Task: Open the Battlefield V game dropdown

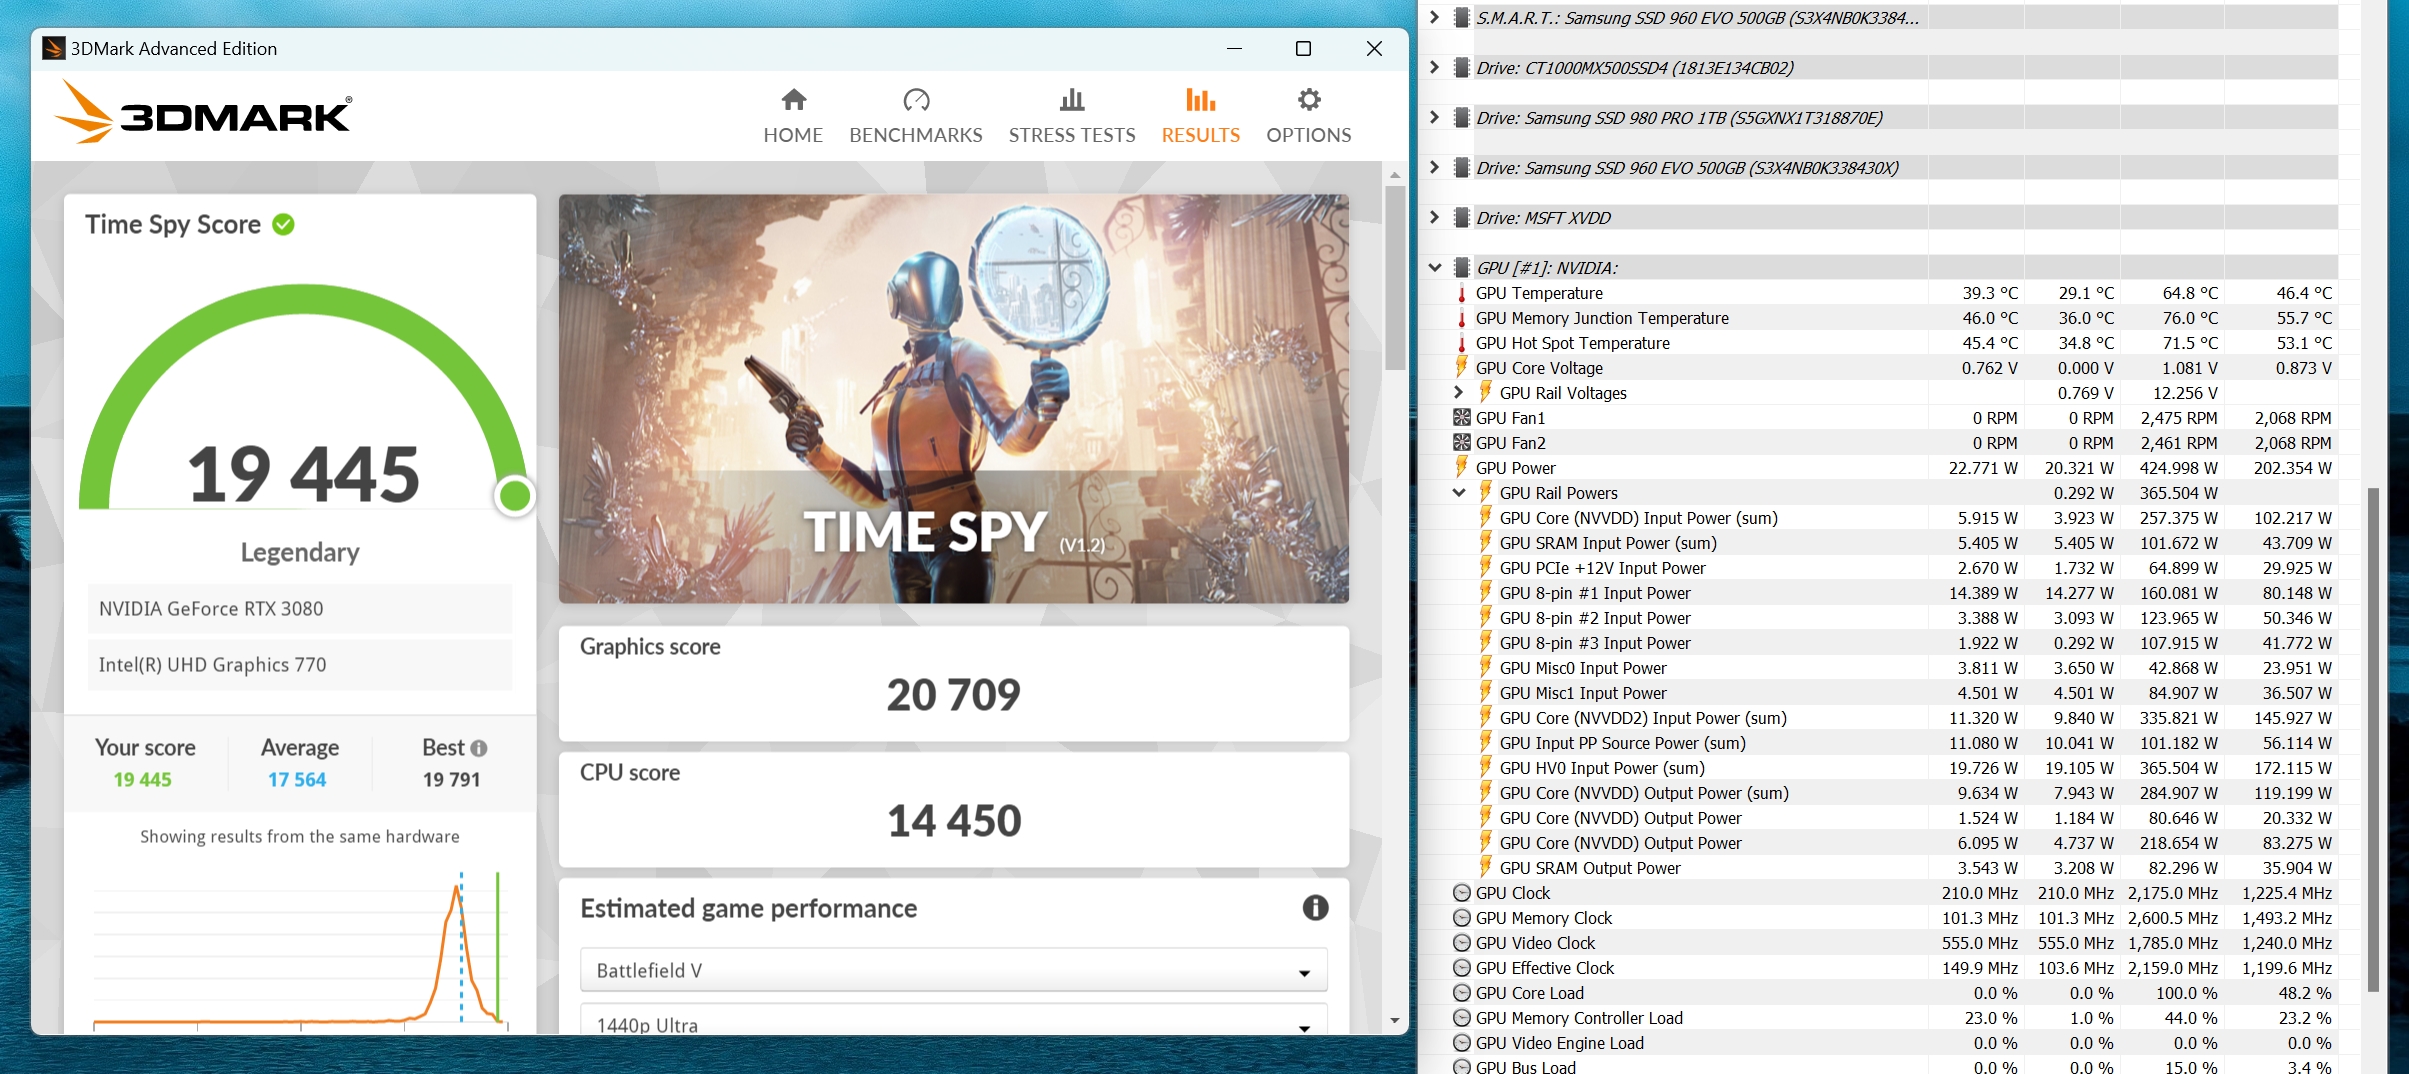Action: click(x=953, y=970)
